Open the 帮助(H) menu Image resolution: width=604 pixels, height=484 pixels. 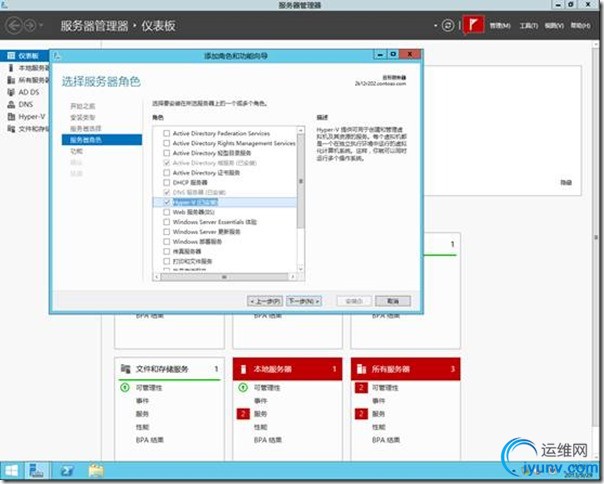tap(580, 25)
